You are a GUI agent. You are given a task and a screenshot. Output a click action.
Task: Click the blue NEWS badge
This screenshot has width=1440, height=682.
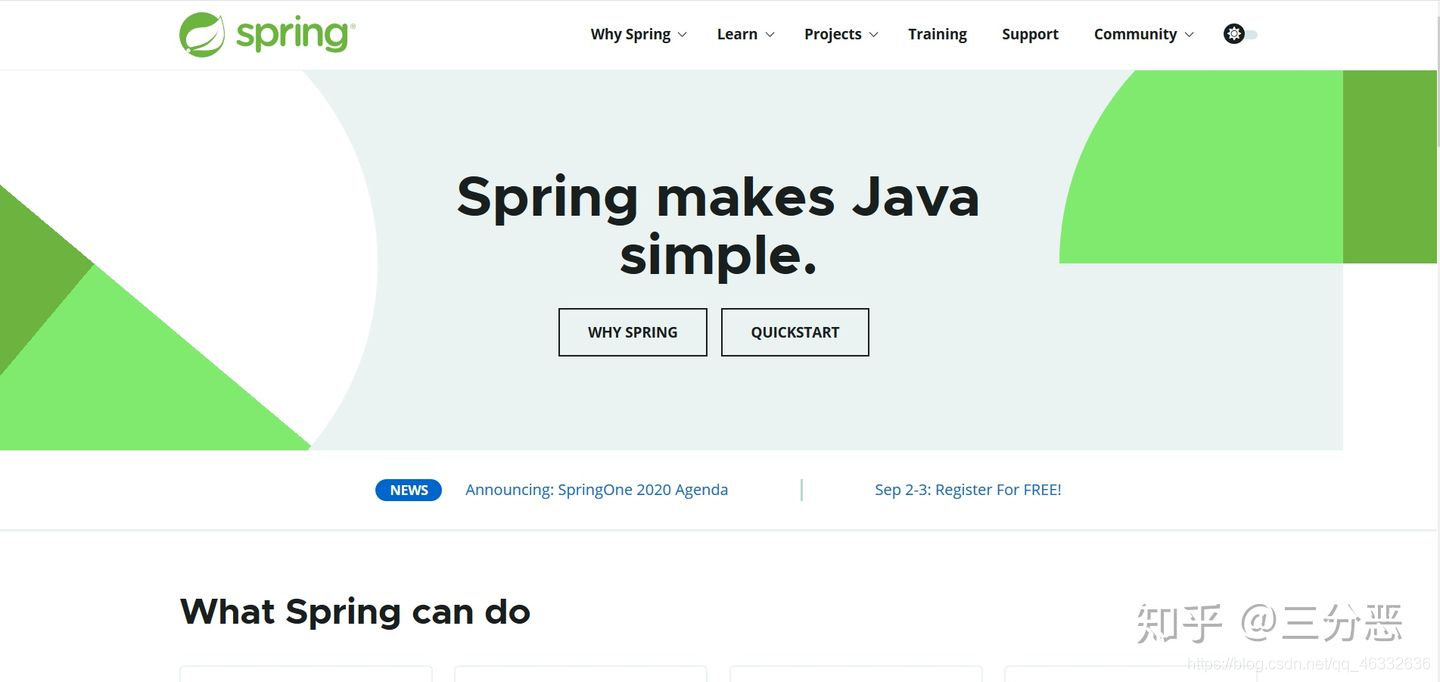(x=409, y=490)
